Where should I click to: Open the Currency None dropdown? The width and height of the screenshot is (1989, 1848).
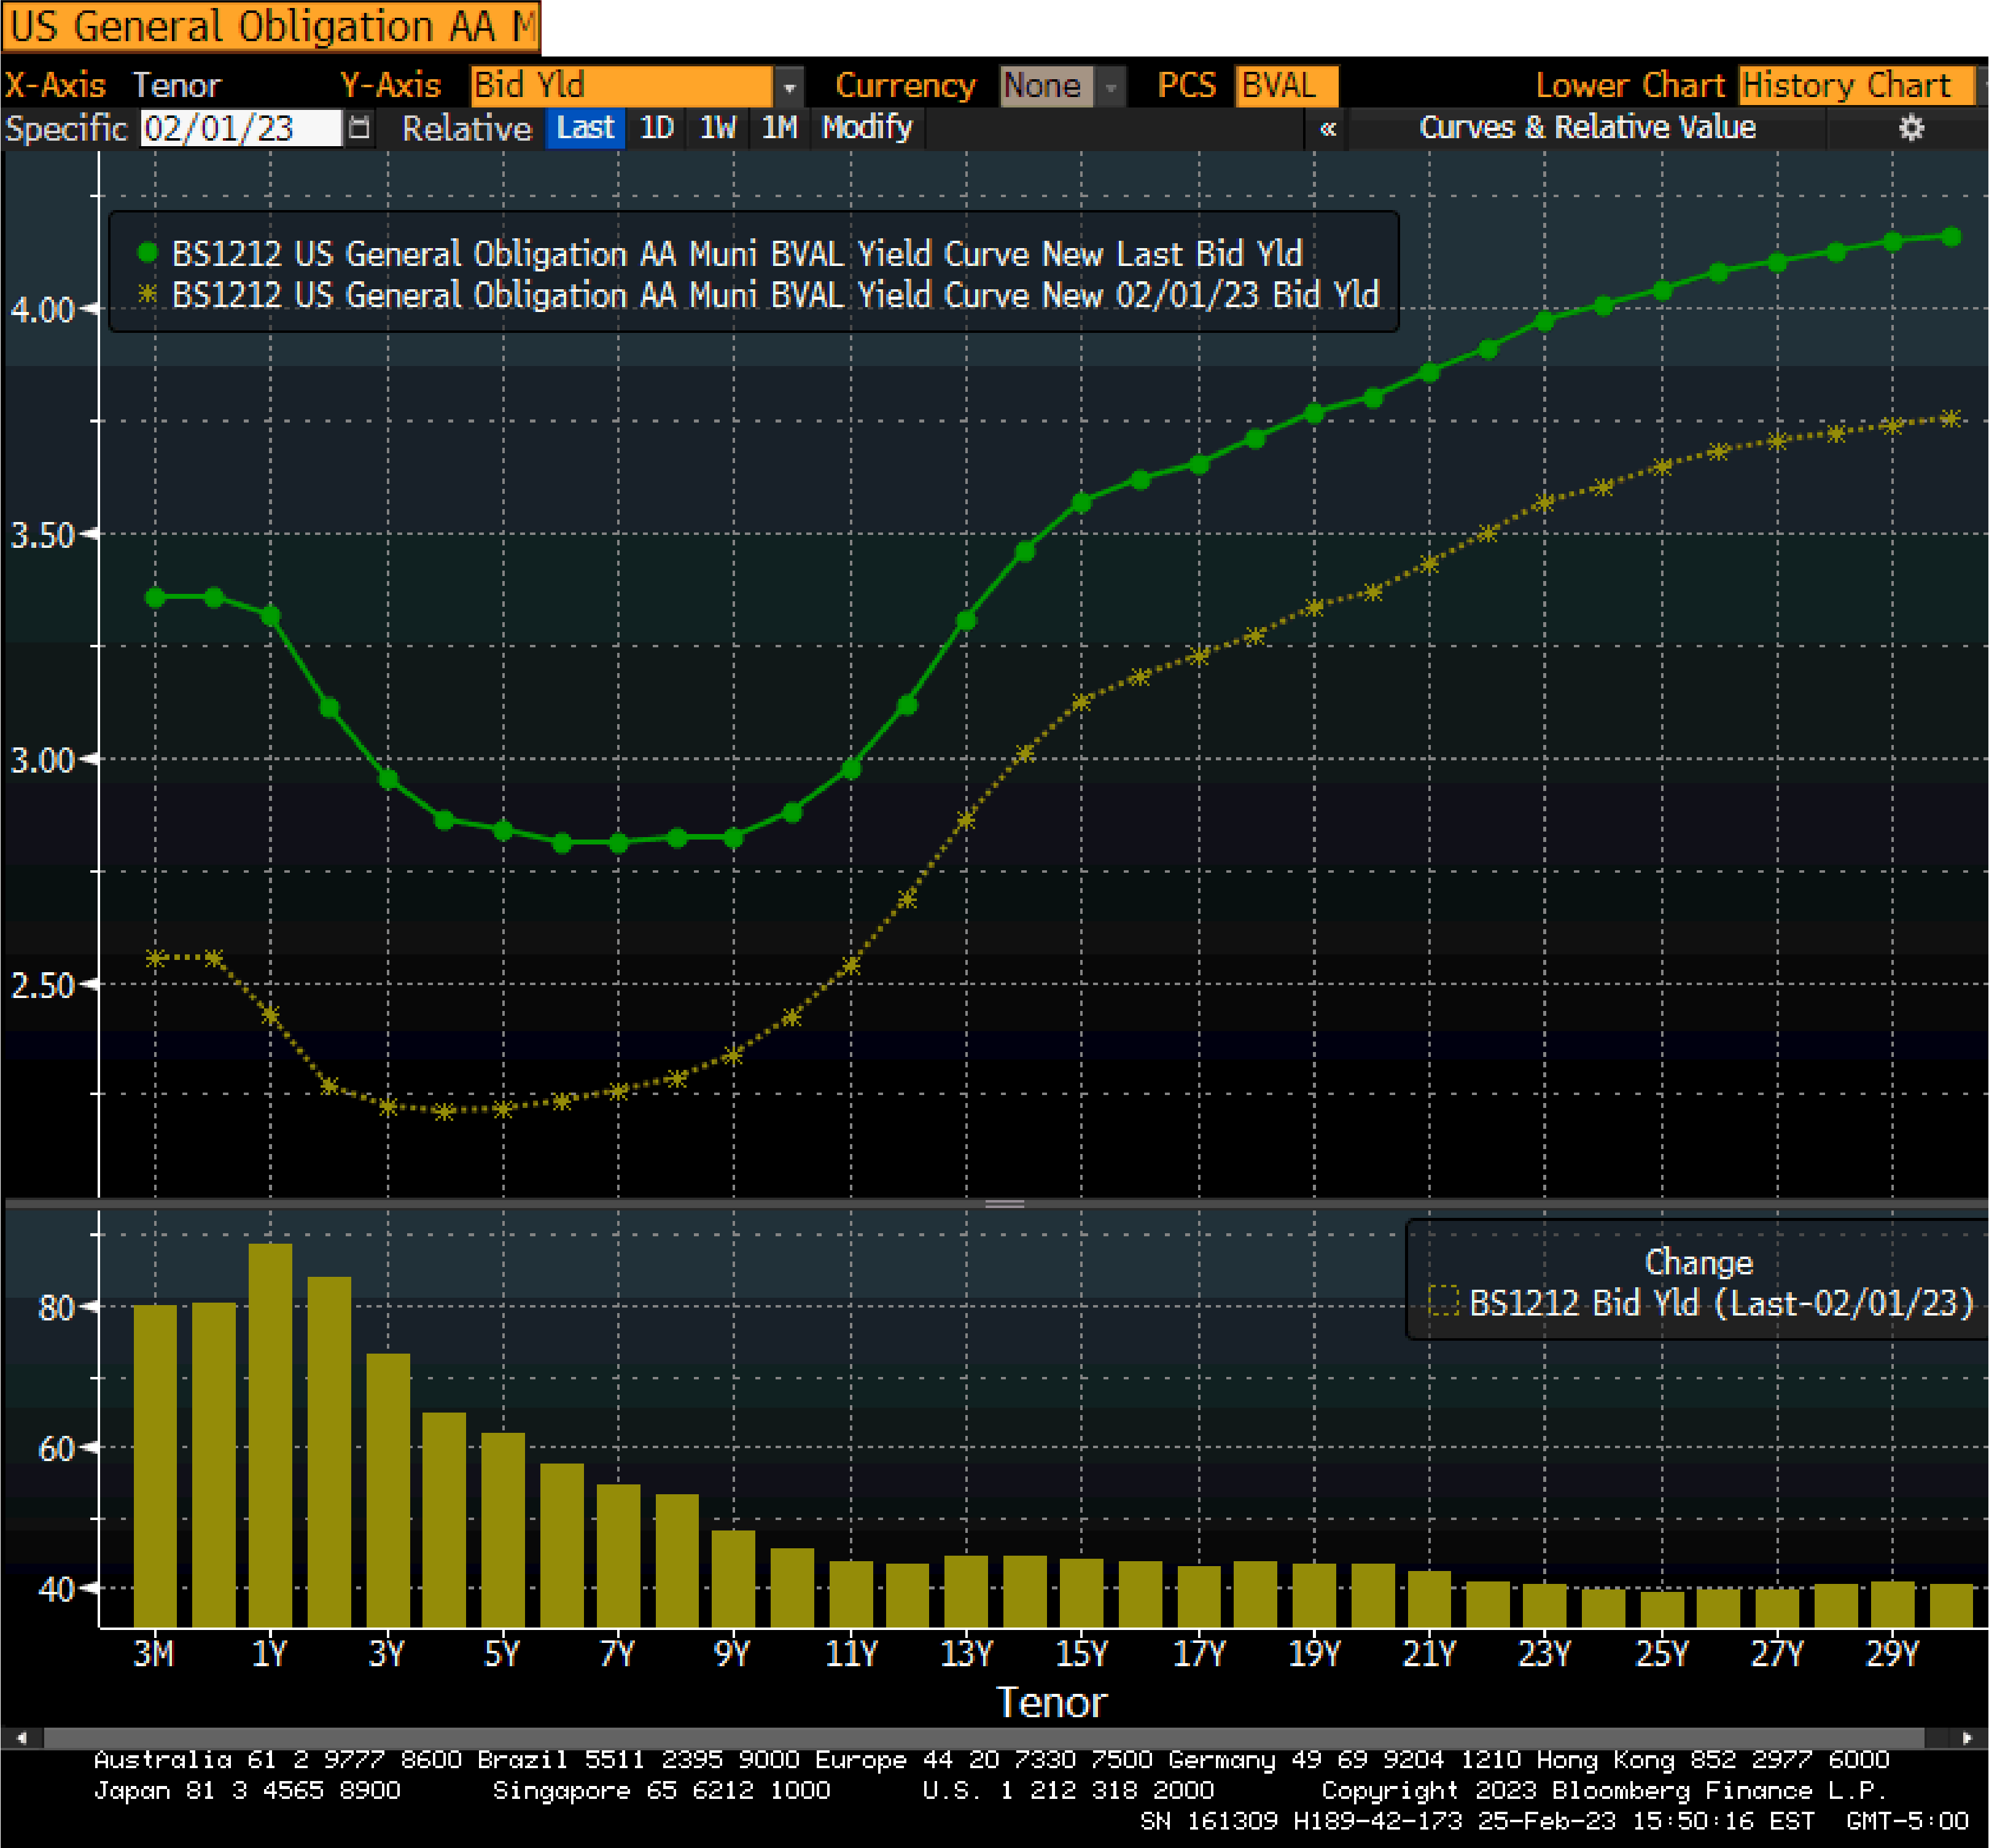click(1061, 87)
